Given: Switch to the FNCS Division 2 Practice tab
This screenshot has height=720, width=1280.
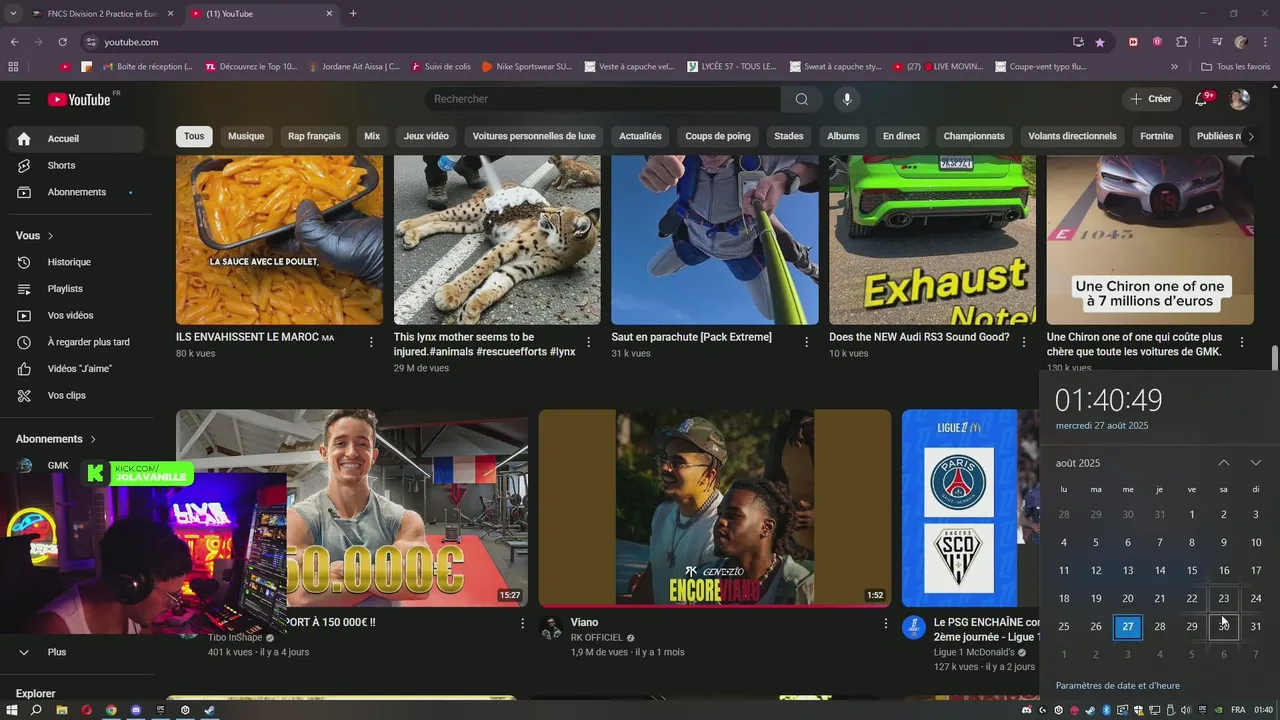Looking at the screenshot, I should 102,13.
